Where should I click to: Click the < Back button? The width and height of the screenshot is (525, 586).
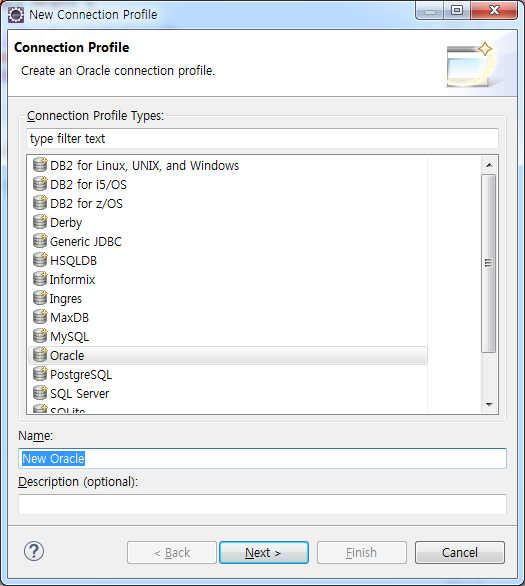point(172,552)
